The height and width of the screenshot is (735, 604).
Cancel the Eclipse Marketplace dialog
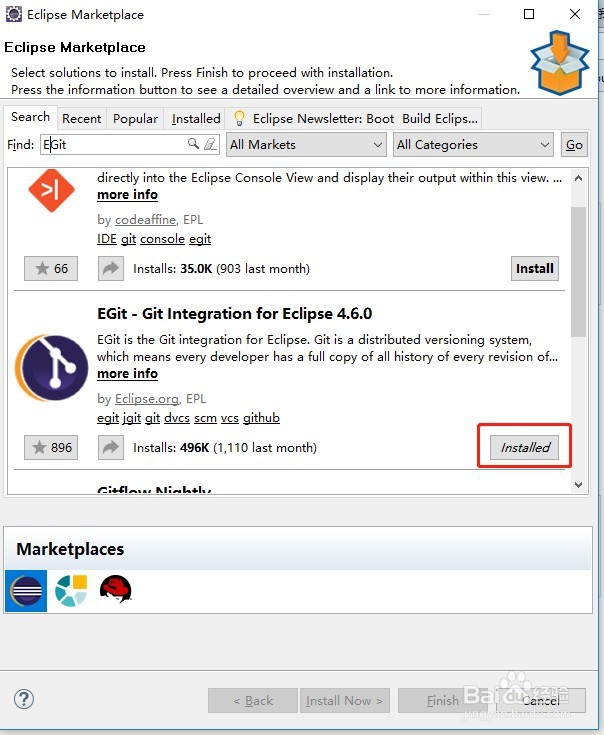tap(541, 700)
